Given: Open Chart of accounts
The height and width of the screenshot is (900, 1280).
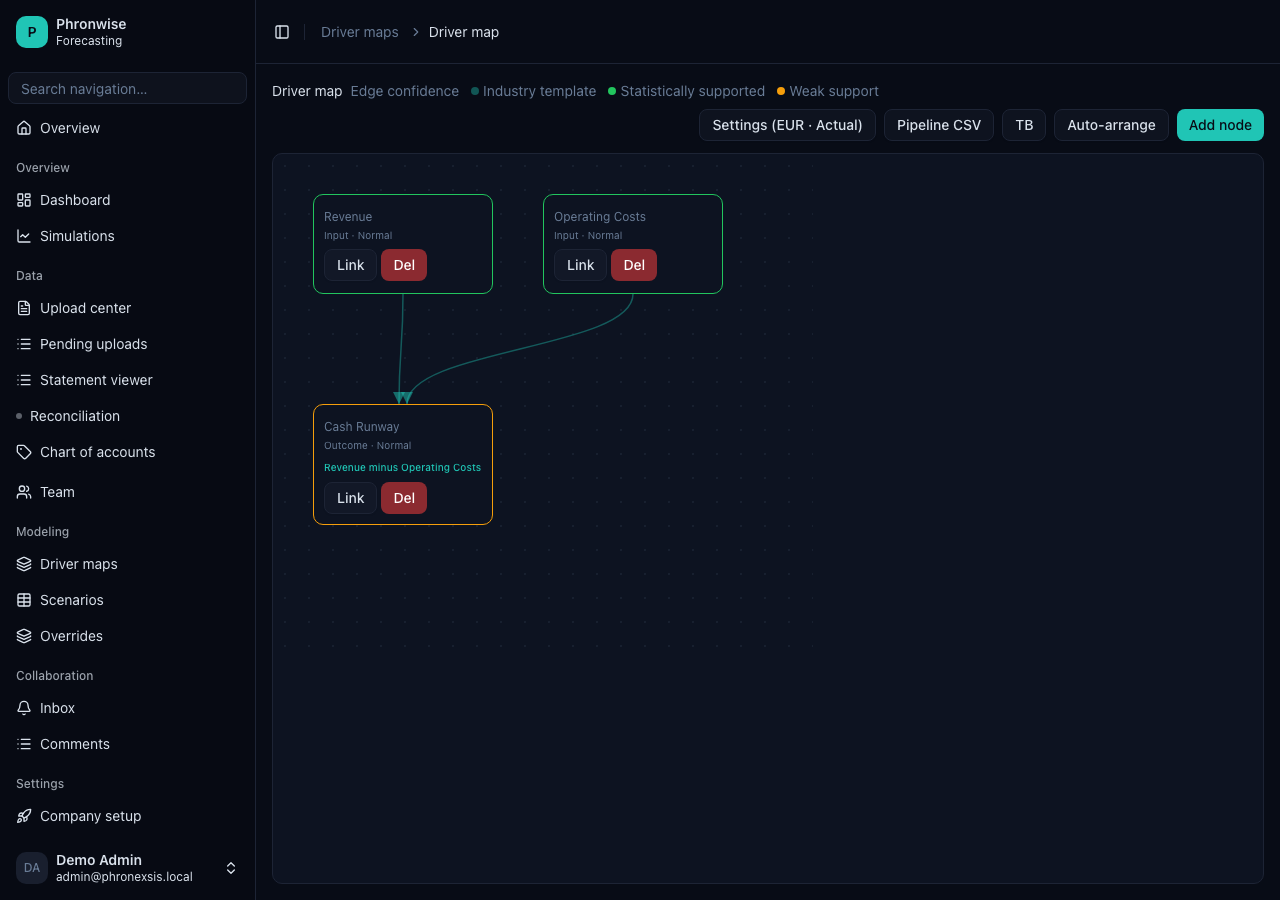Looking at the screenshot, I should coord(127,452).
